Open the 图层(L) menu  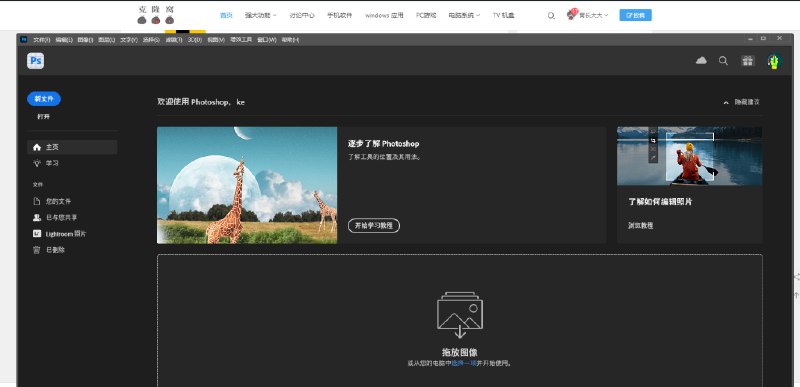(x=107, y=39)
